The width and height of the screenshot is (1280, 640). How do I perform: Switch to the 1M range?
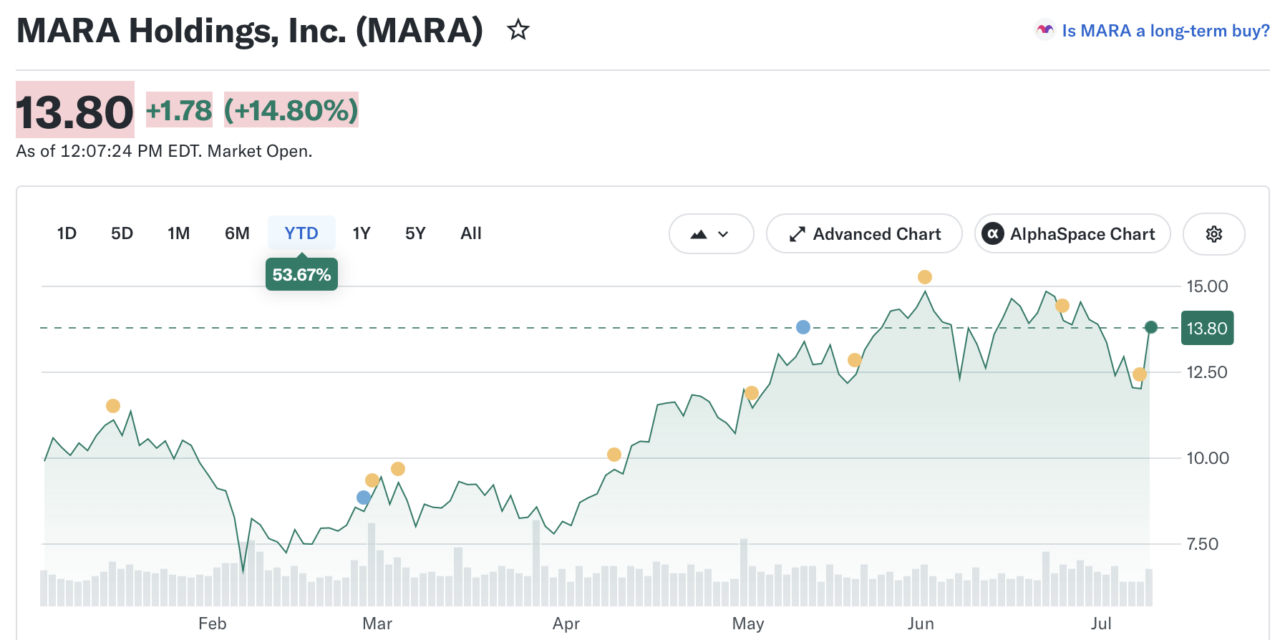(x=179, y=233)
